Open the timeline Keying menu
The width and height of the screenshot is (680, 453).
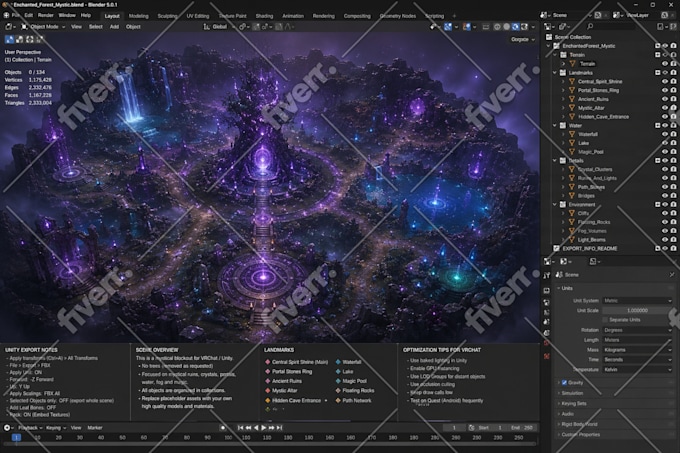pos(56,428)
